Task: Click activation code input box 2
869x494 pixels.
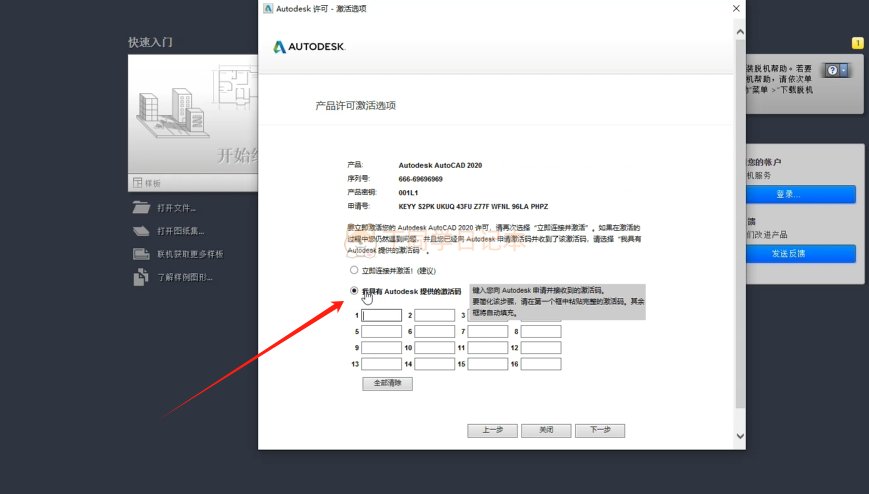Action: pos(434,315)
